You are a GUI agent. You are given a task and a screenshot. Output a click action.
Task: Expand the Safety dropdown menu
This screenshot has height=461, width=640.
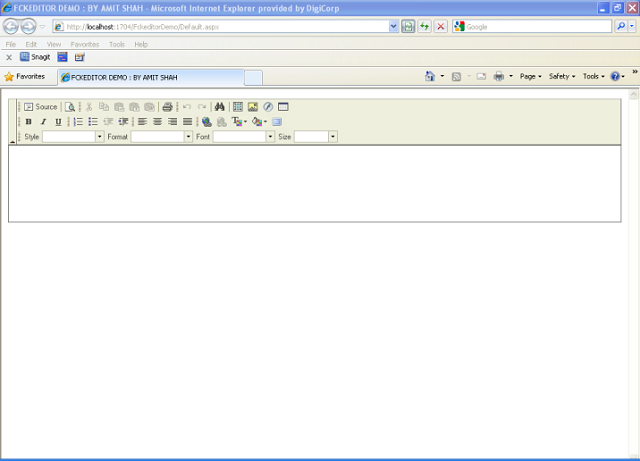[x=562, y=76]
